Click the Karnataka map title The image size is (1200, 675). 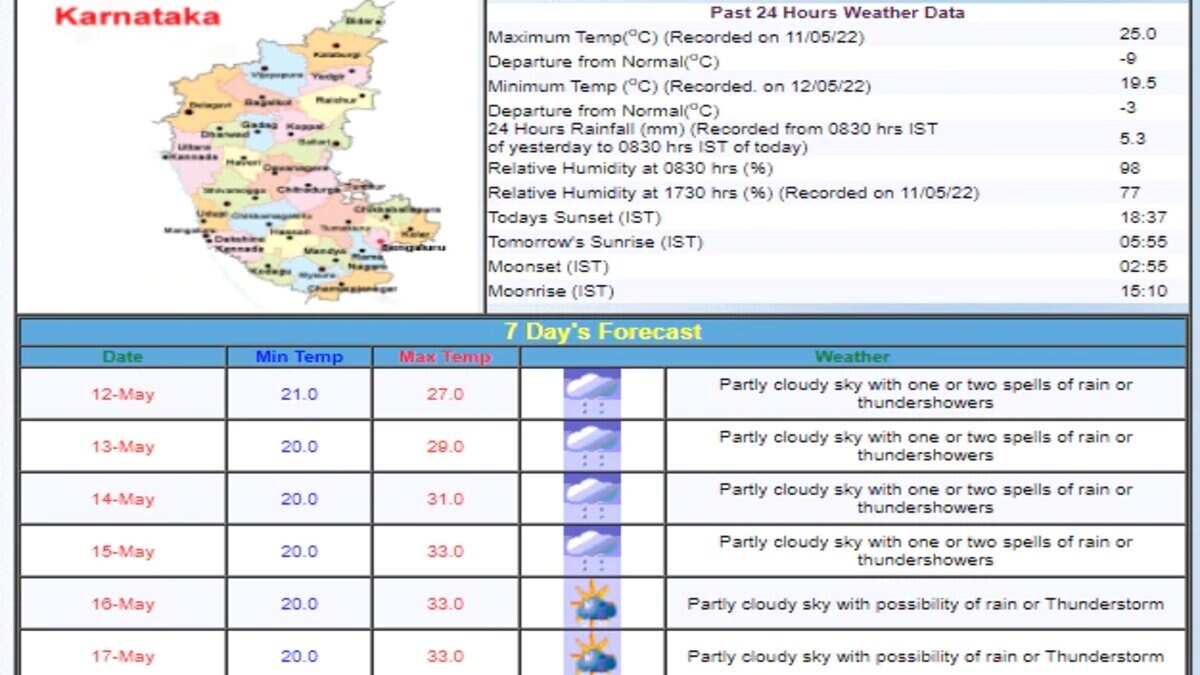pyautogui.click(x=137, y=17)
